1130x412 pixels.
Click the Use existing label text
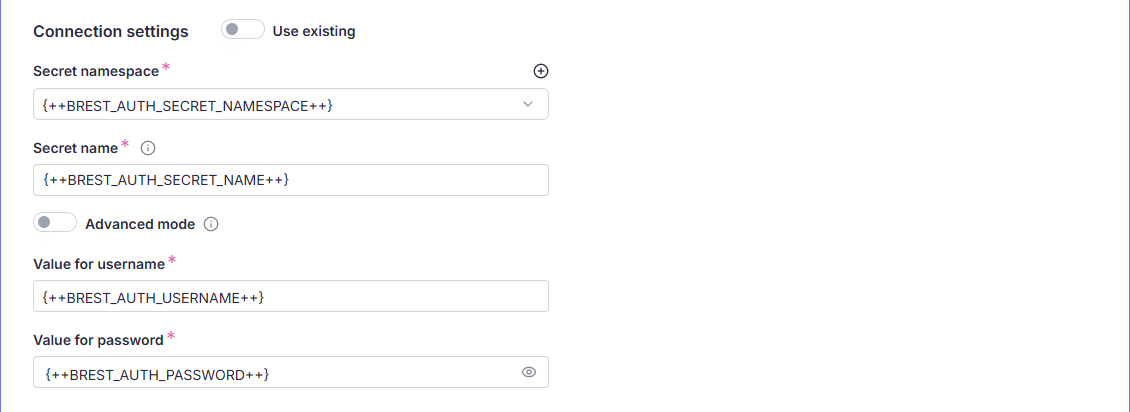[314, 31]
